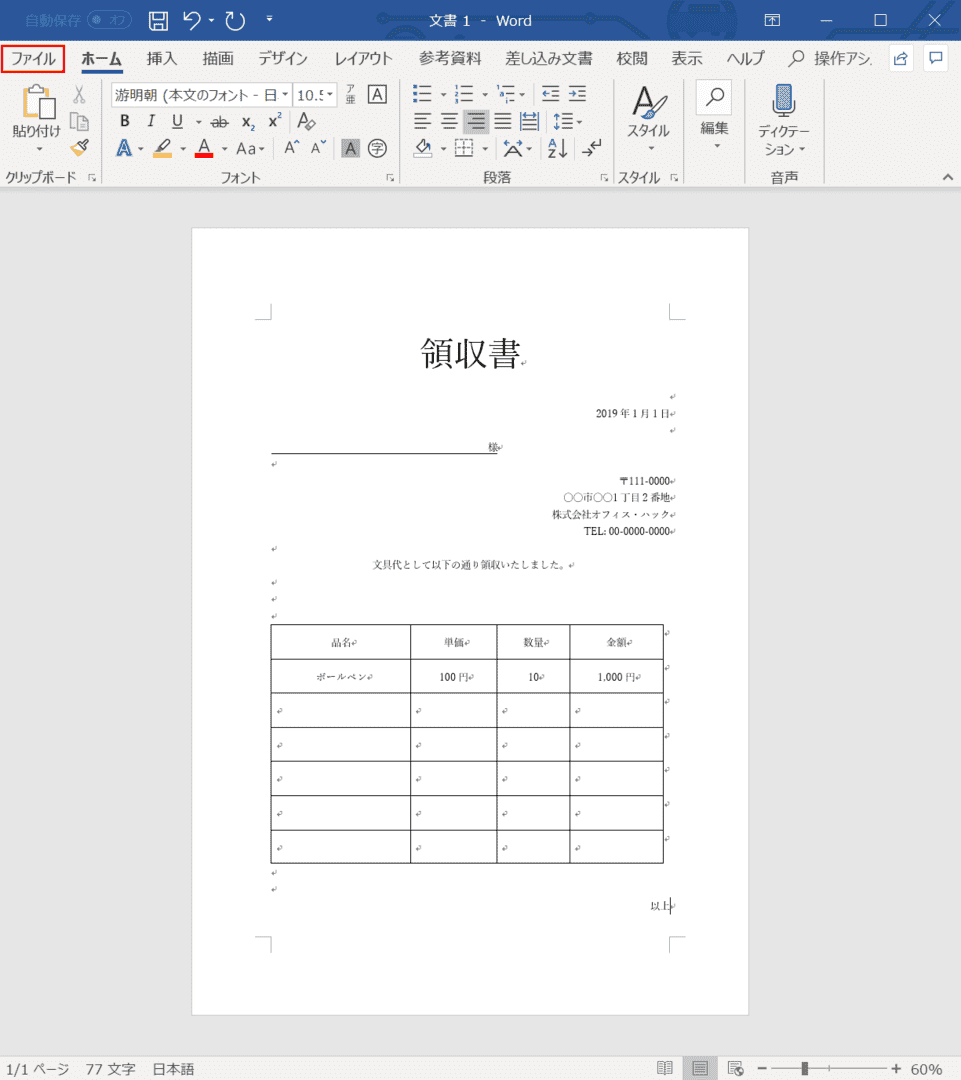This screenshot has height=1080, width=961.
Task: Justify the paragraph text
Action: tap(503, 121)
